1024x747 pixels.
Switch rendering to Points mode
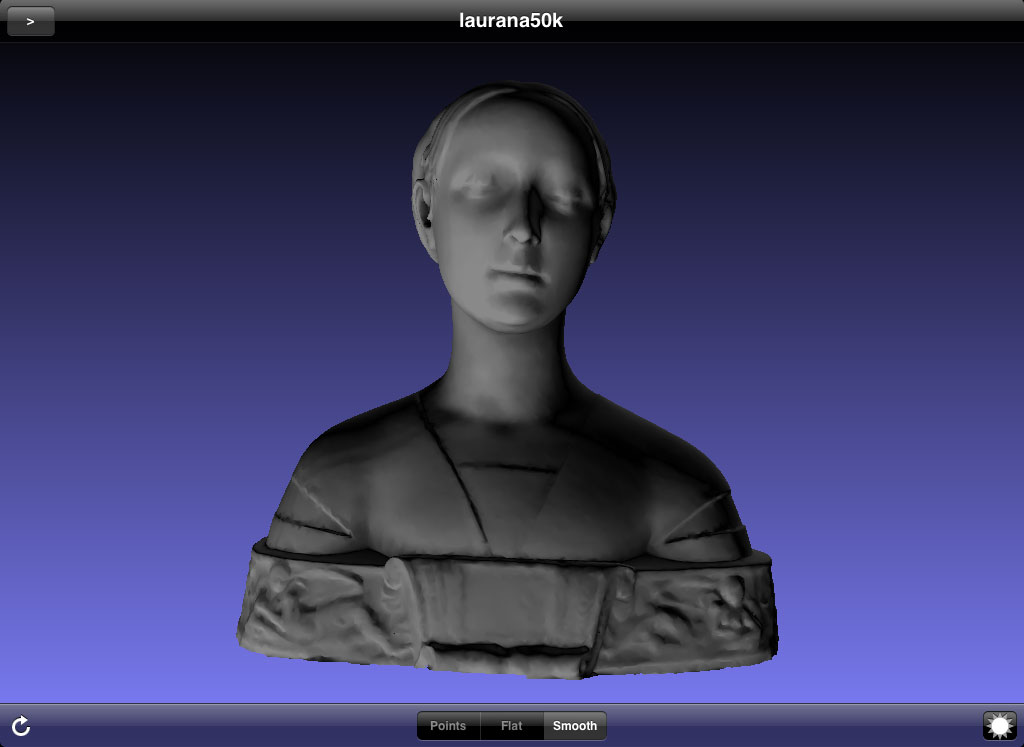448,725
